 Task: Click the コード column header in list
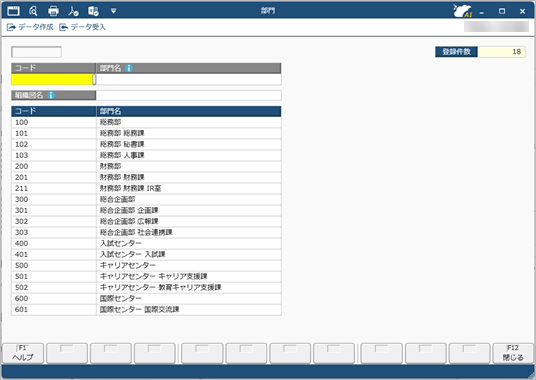pyautogui.click(x=54, y=111)
